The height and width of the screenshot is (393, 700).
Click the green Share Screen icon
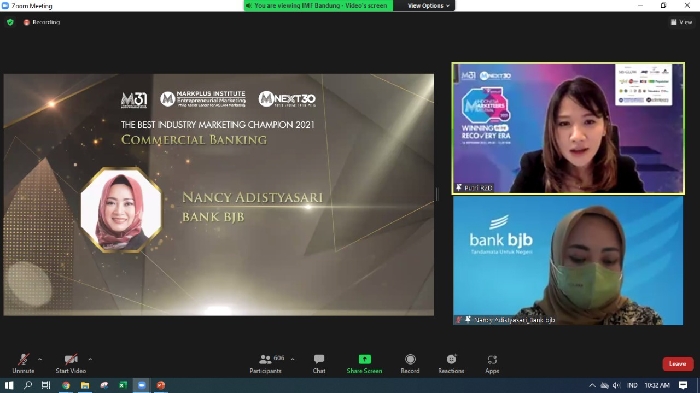pyautogui.click(x=364, y=360)
